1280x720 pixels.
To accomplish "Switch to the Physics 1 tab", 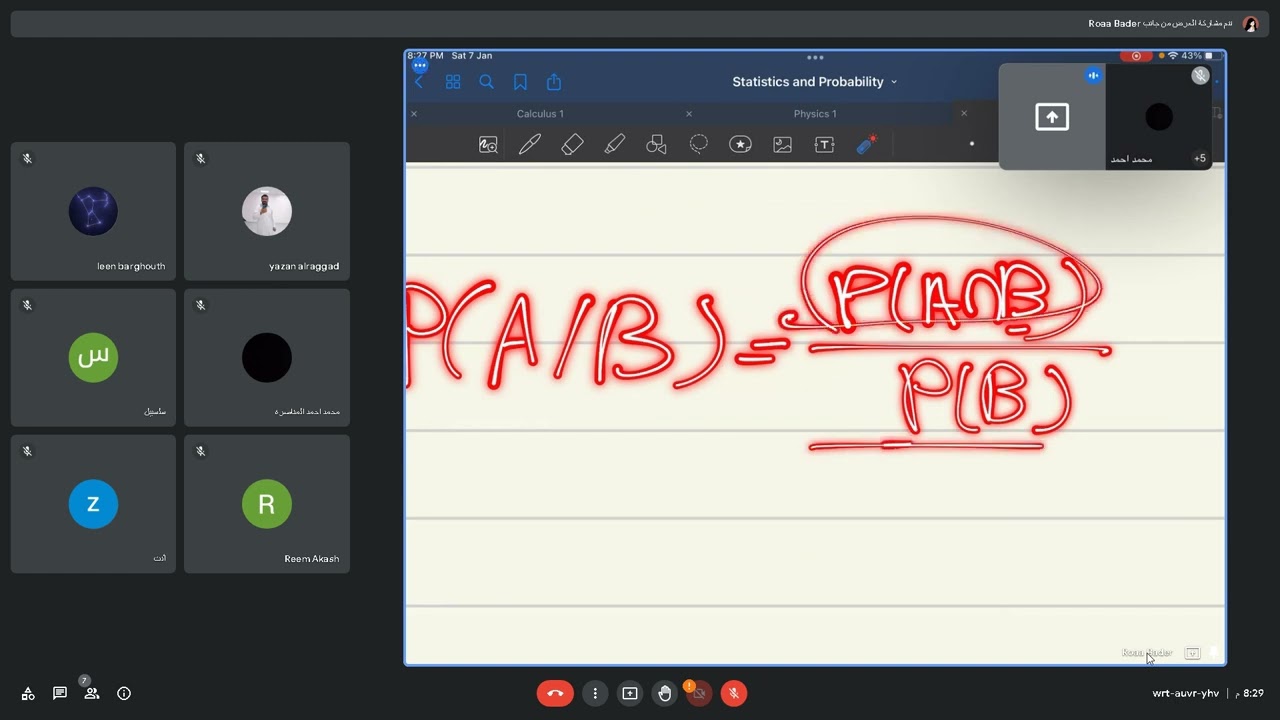I will click(x=815, y=114).
